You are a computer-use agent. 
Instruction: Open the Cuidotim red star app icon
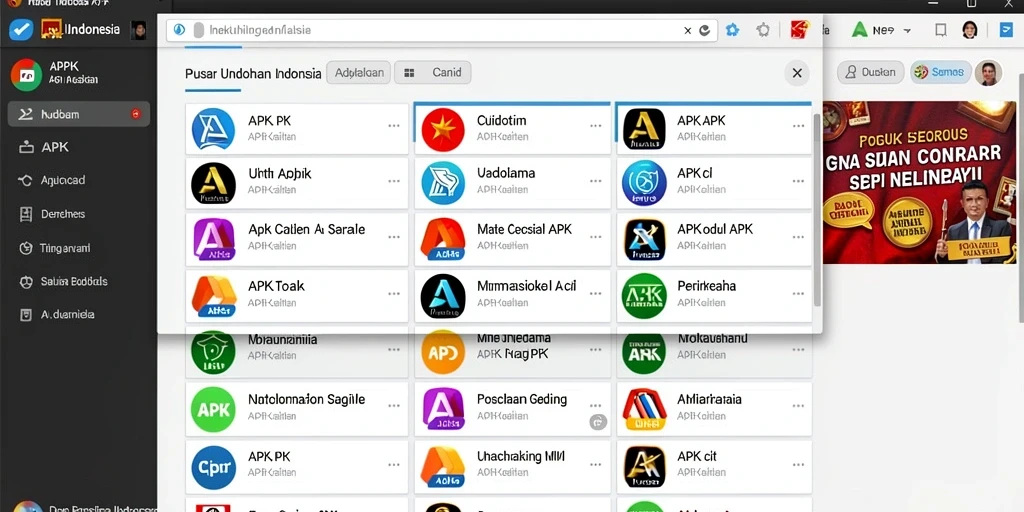[x=443, y=129]
